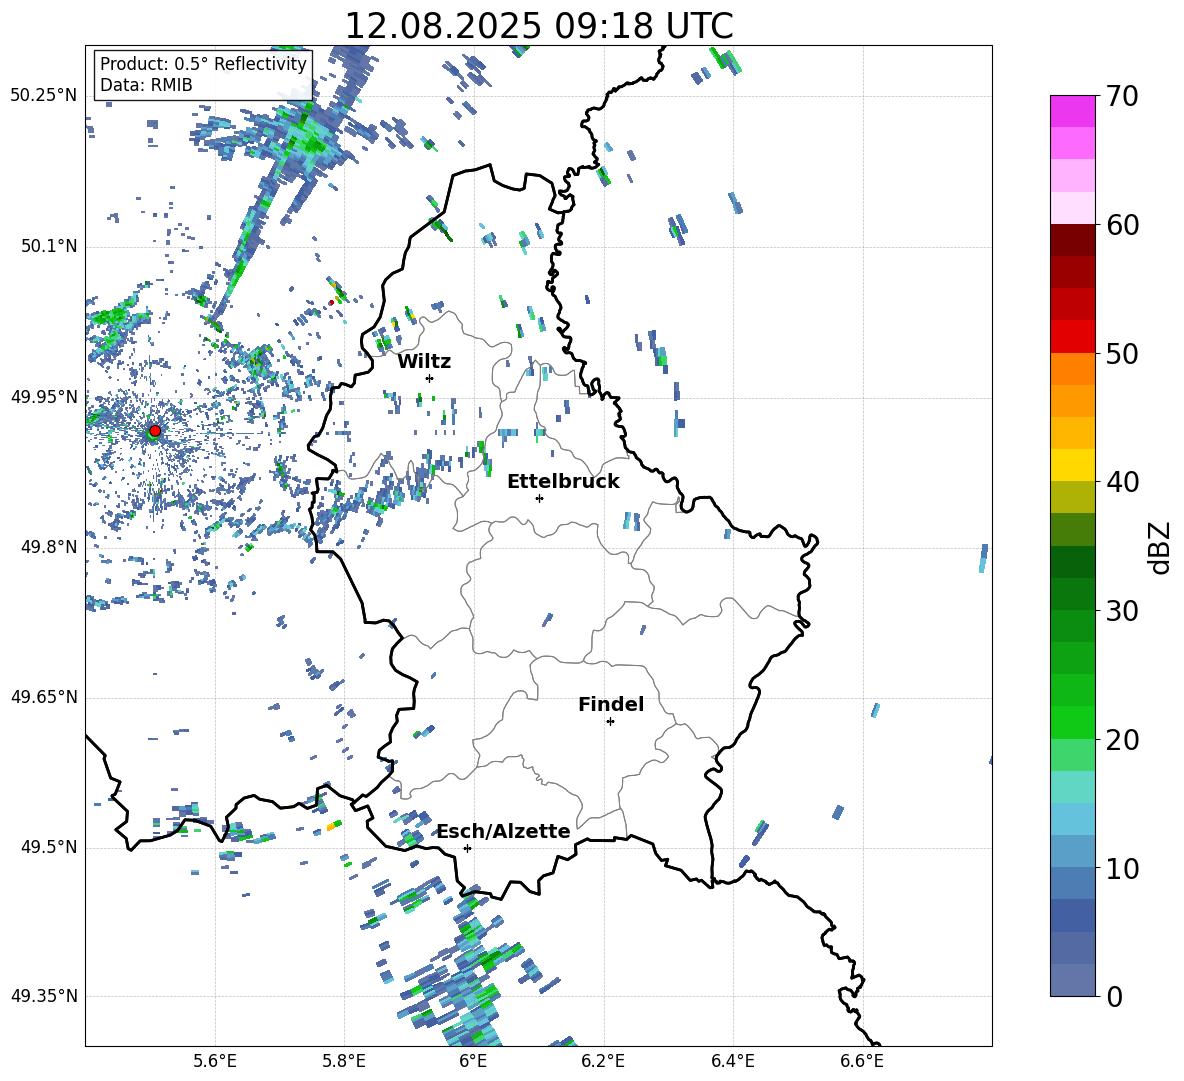Click the Data: RMIB text
Screen dimensions: 1184x1081
click(x=146, y=85)
